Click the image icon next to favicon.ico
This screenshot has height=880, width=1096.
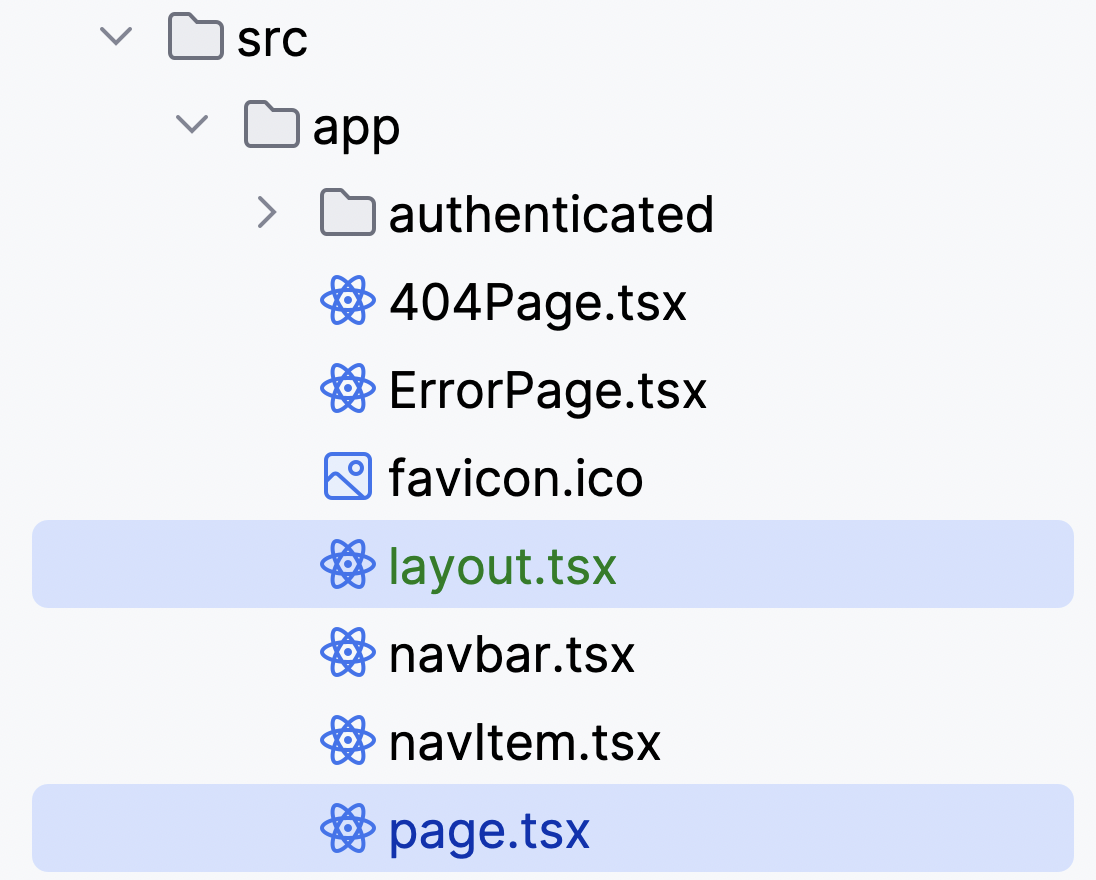(348, 478)
